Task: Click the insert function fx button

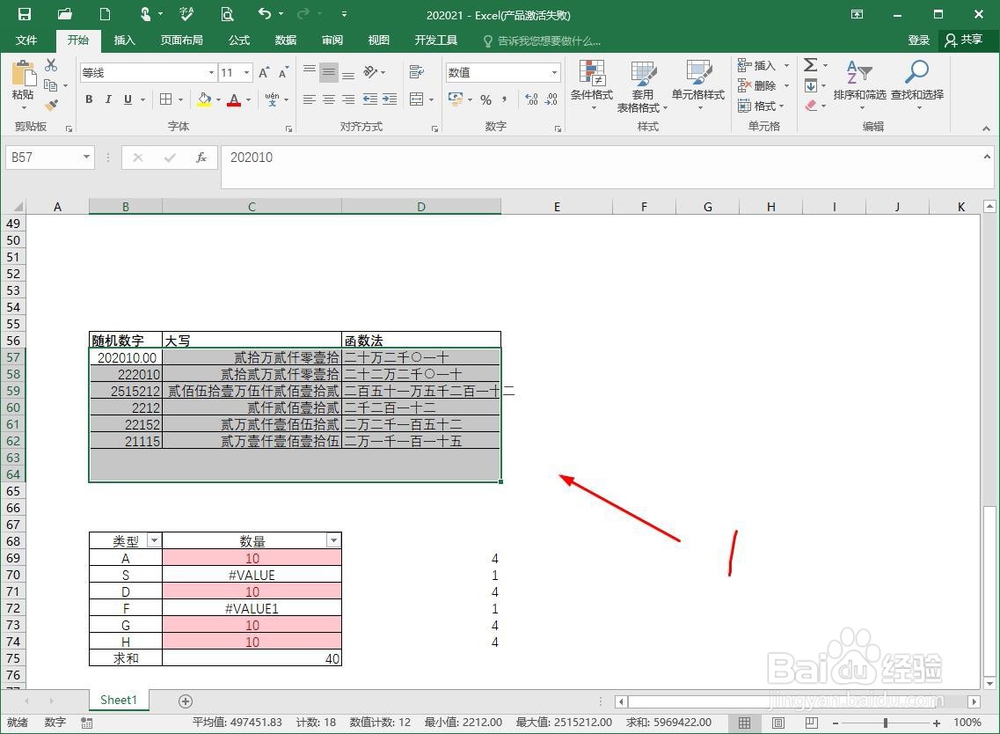Action: tap(201, 158)
